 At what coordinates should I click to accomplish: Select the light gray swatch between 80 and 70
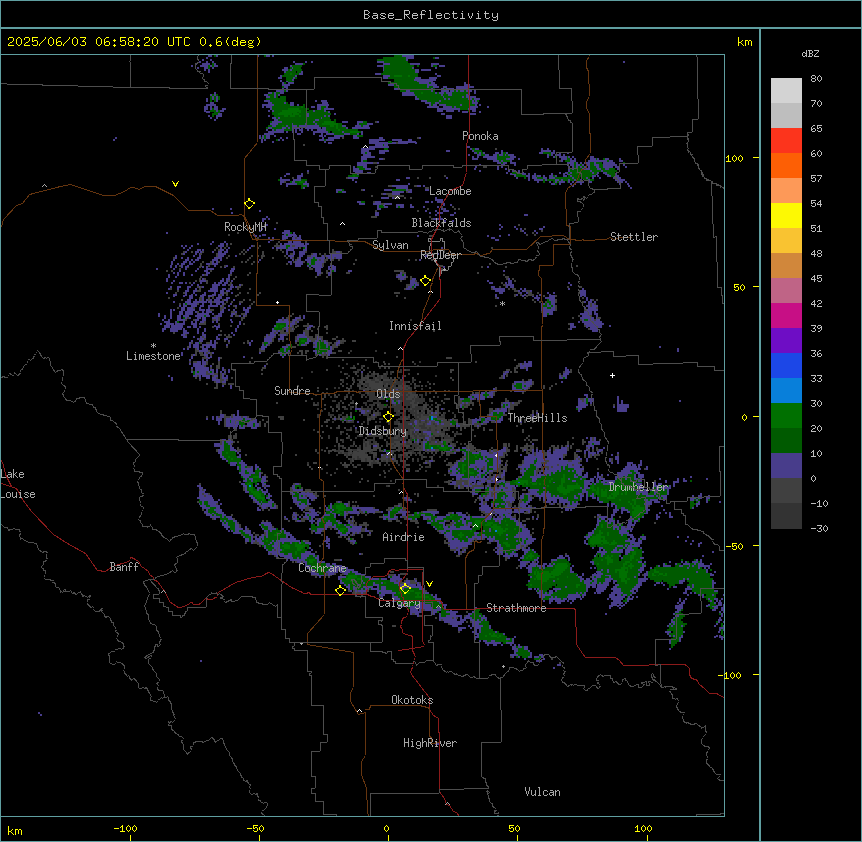pyautogui.click(x=786, y=91)
